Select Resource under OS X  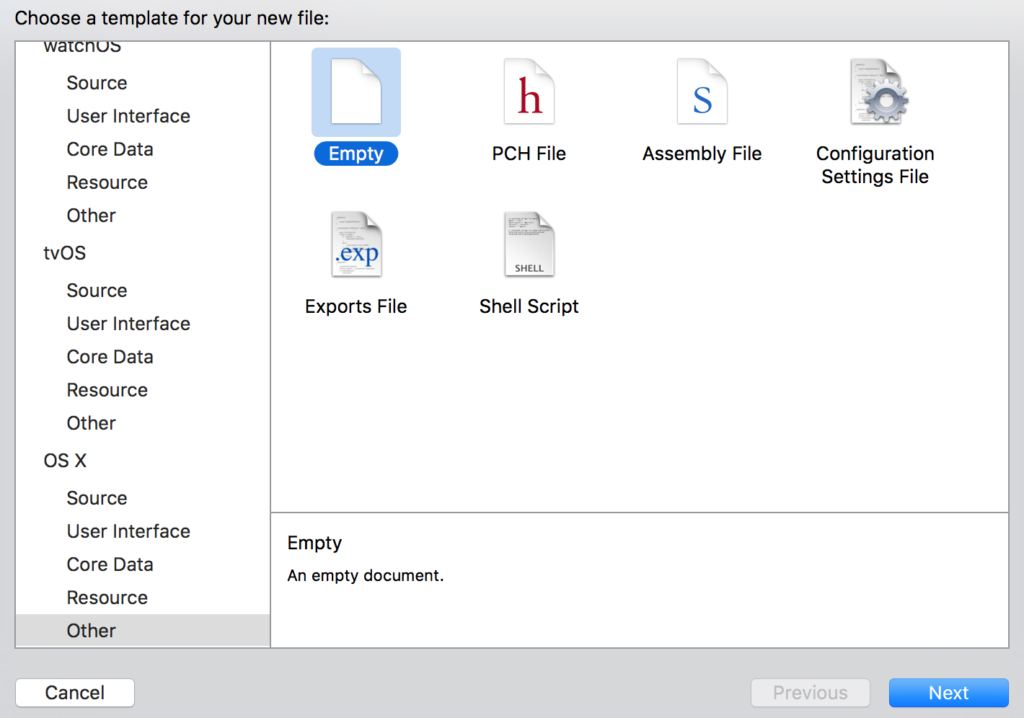coord(107,597)
